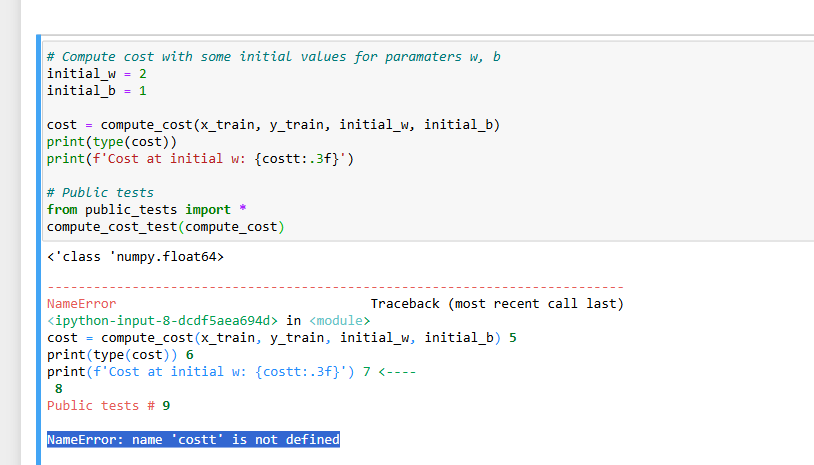Click the '<ipython-input-8-dcdf5aea694d>' traceback reference

pyautogui.click(x=162, y=321)
